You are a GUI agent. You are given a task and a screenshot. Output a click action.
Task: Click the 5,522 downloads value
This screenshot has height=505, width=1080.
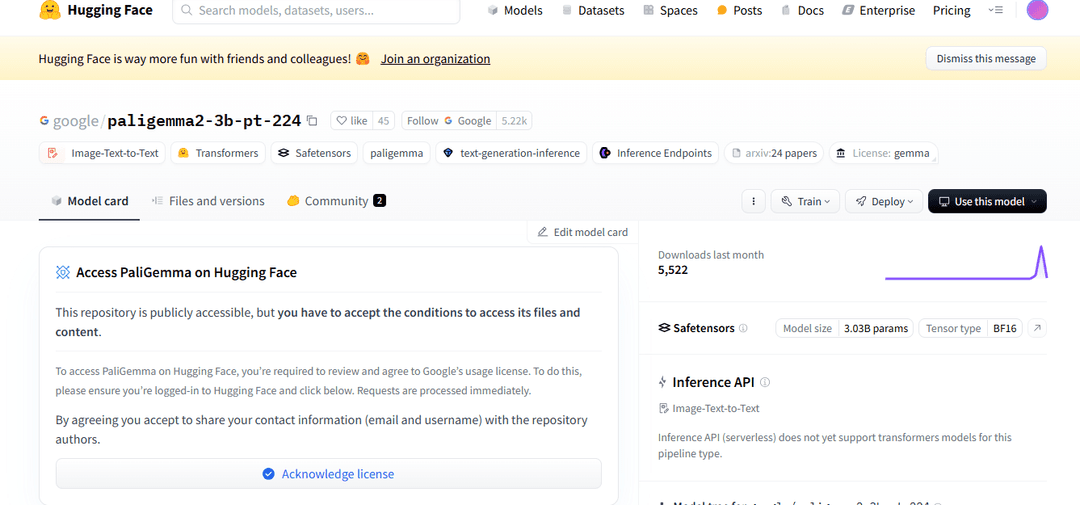click(x=673, y=270)
